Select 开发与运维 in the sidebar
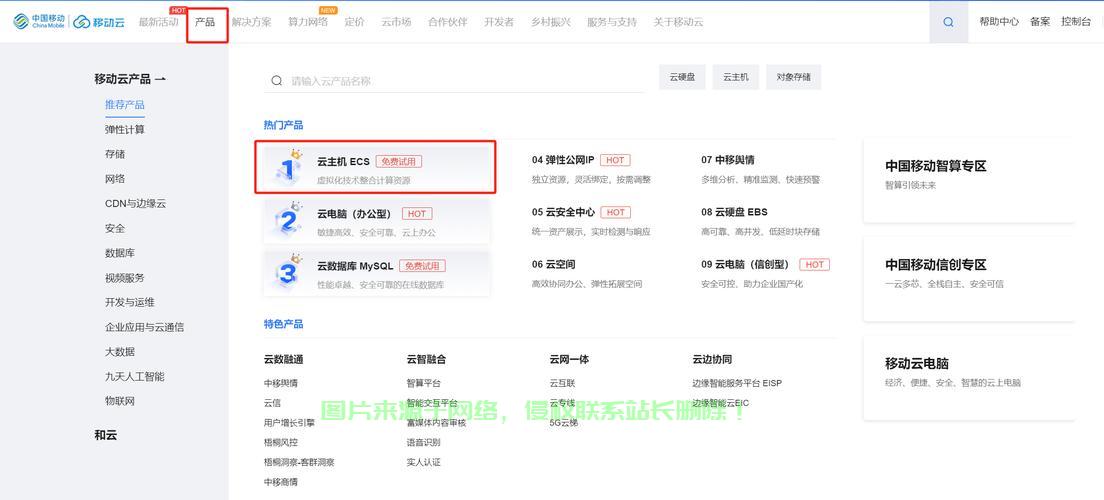Viewport: 1104px width, 500px height. 130,303
